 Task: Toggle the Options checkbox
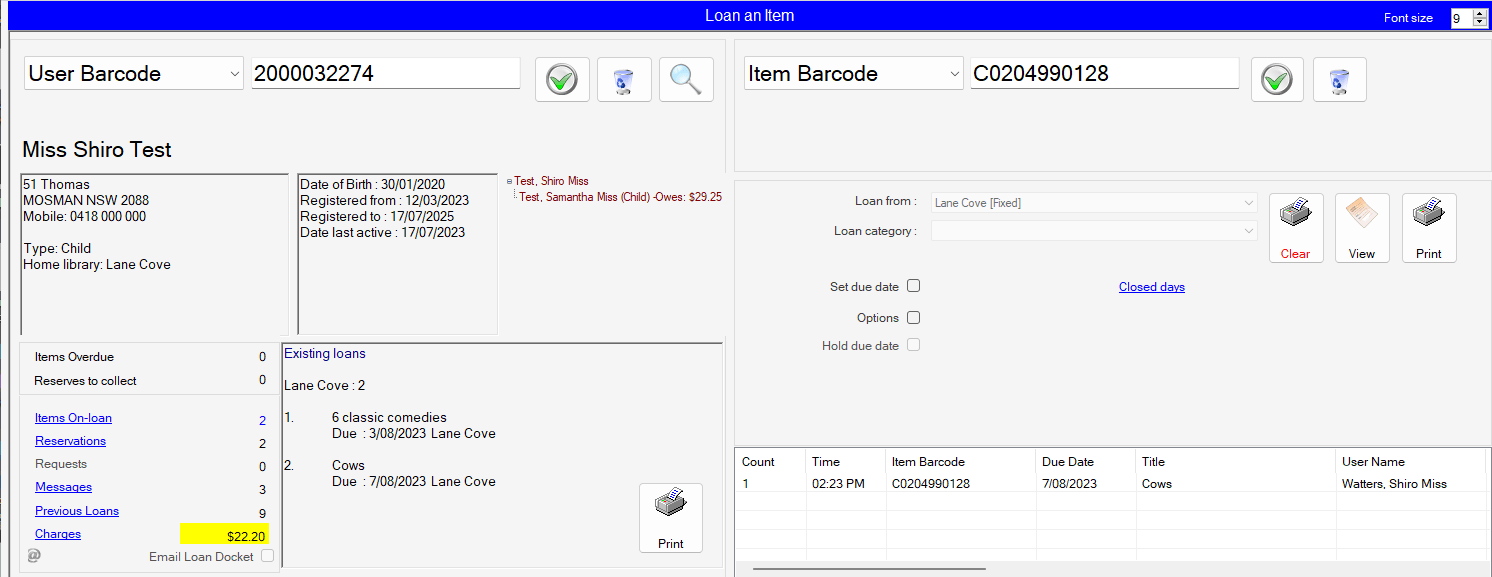tap(913, 317)
